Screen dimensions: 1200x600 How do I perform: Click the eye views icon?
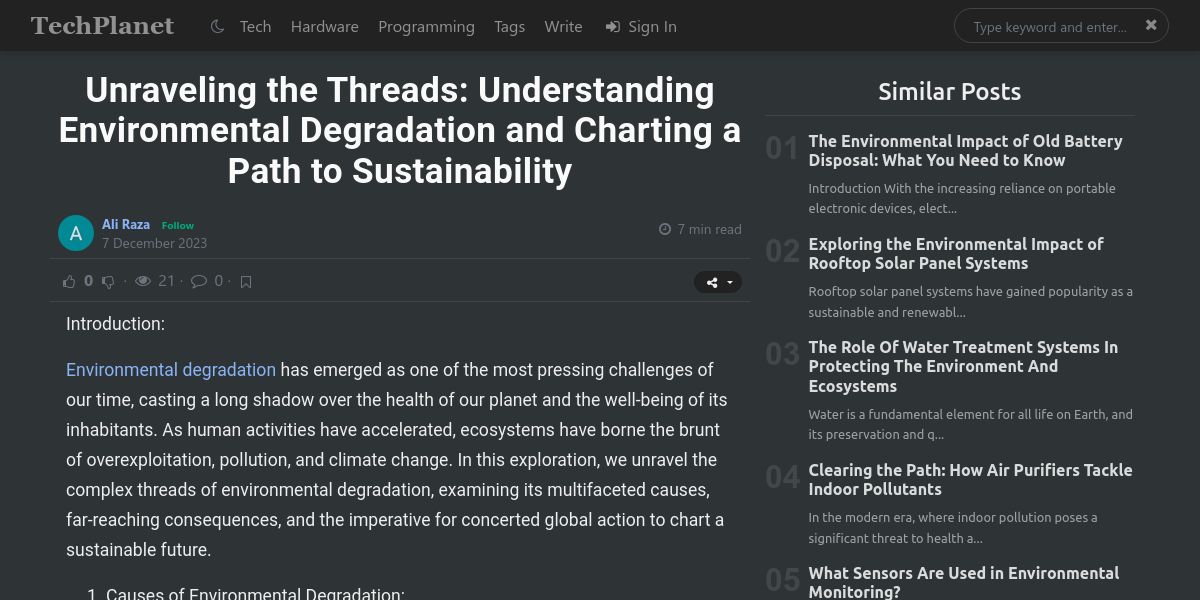click(143, 281)
